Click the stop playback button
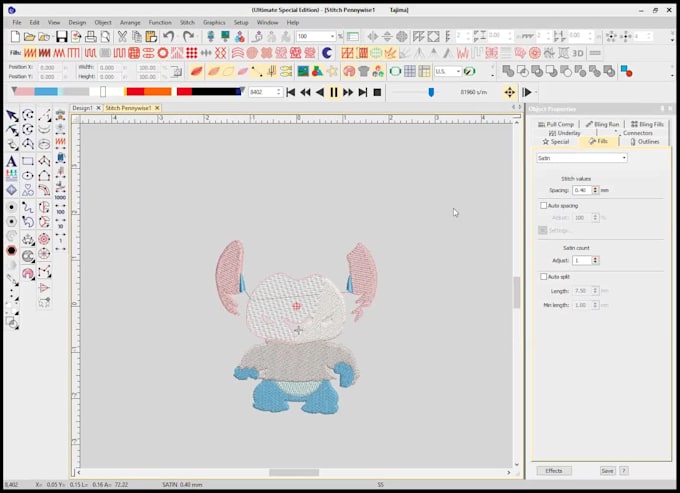 377,92
